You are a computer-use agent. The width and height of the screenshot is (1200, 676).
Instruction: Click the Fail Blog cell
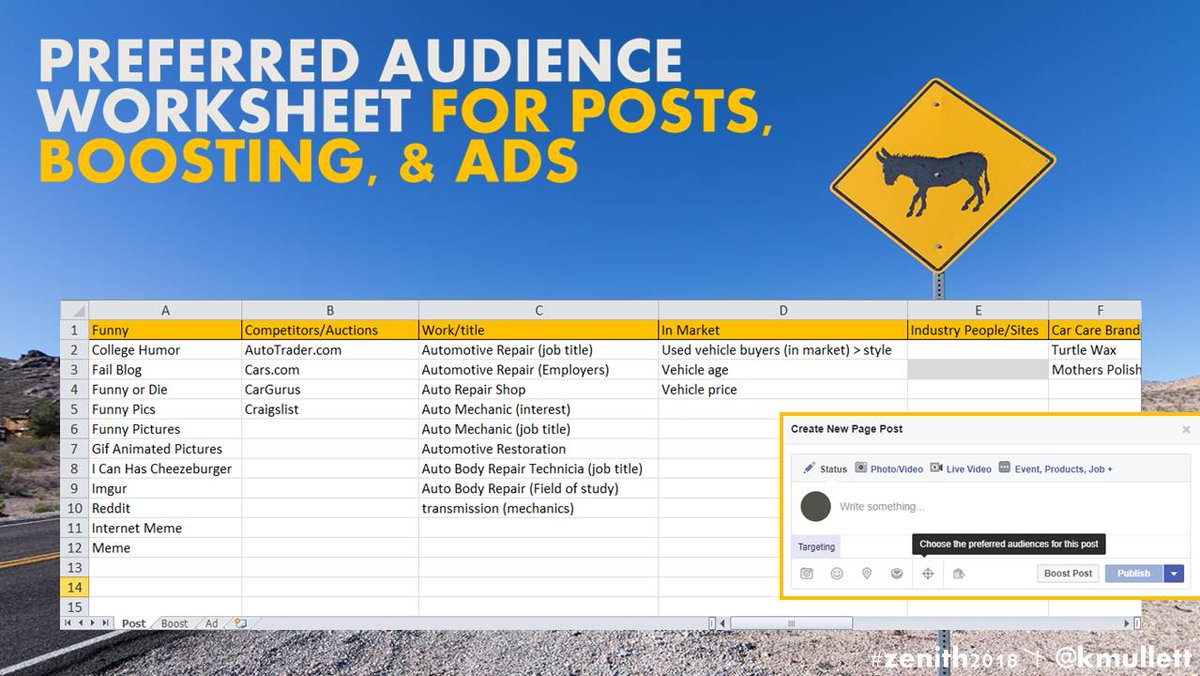click(165, 370)
